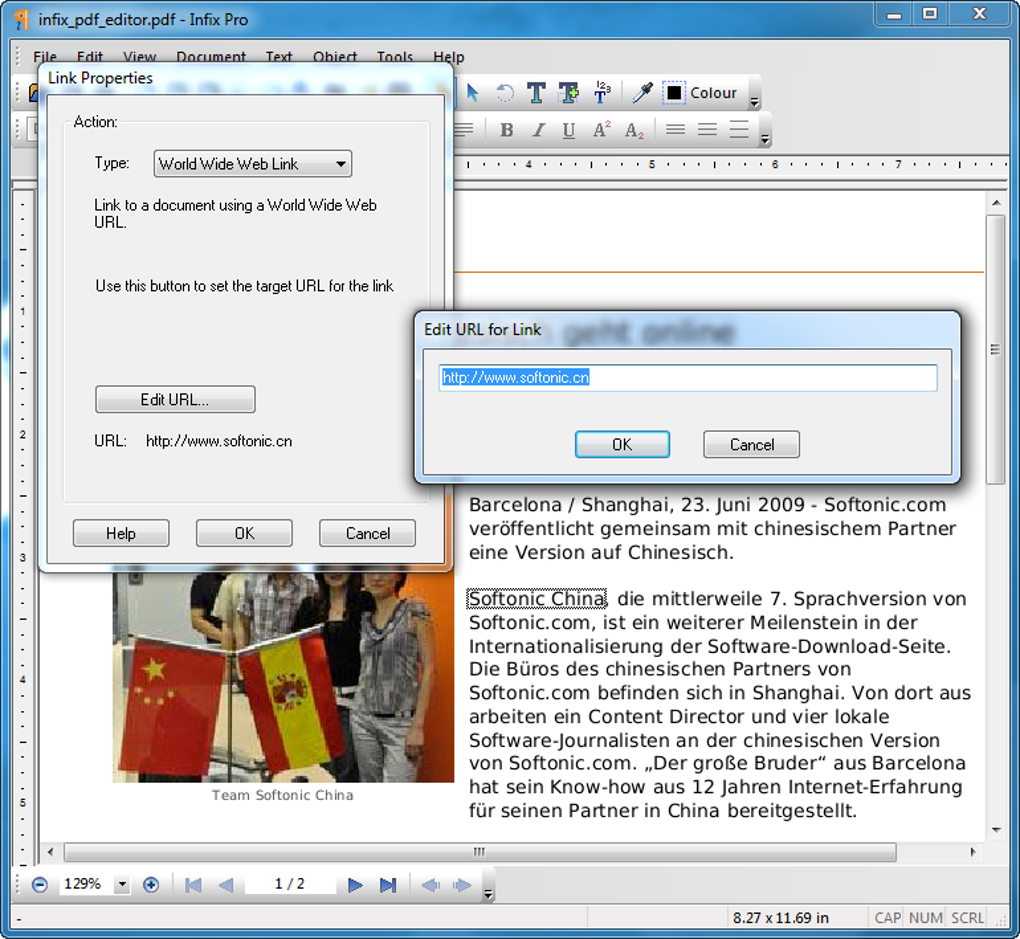Click the URL text field in Edit URL dialog
This screenshot has width=1020, height=939.
[688, 378]
